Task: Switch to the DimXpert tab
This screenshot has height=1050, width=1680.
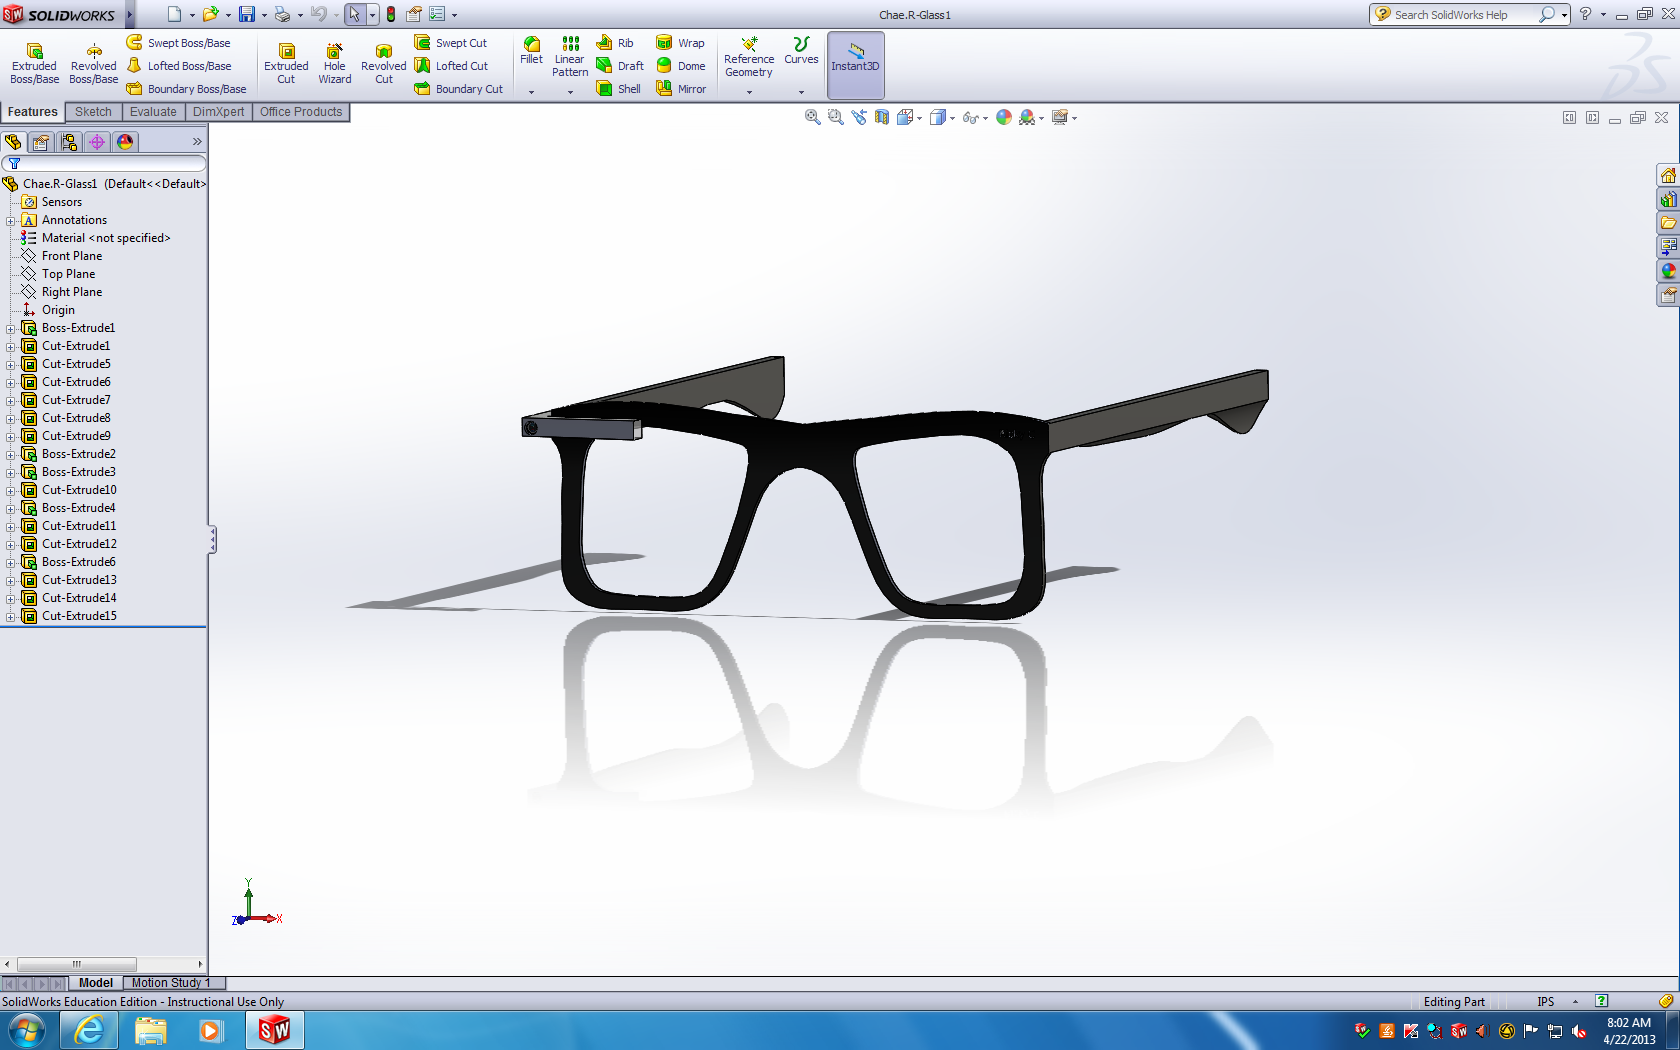Action: pos(218,112)
